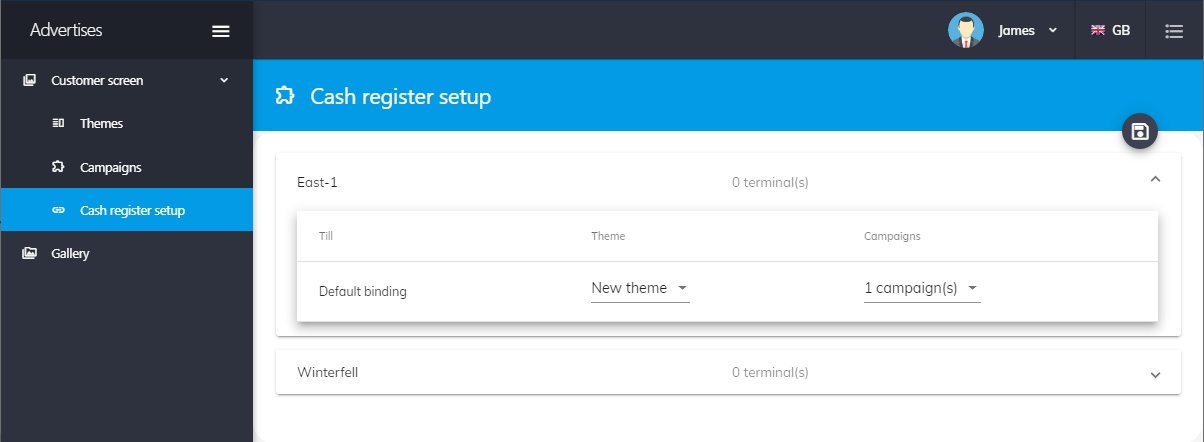Expand the Winterfell panel chevron
Viewport: 1204px width, 442px height.
(x=1155, y=374)
